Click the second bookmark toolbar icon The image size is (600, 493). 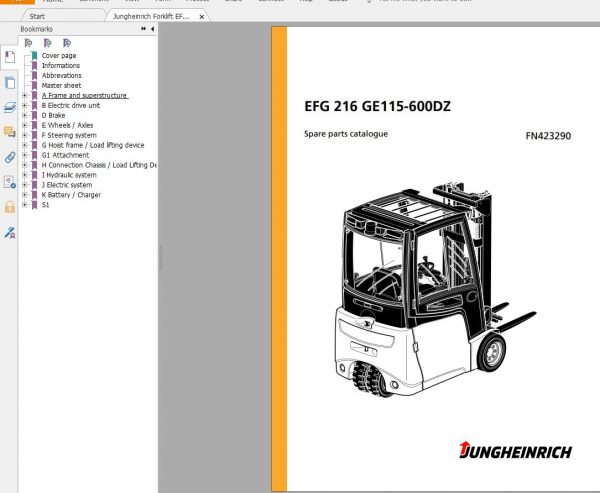[47, 43]
